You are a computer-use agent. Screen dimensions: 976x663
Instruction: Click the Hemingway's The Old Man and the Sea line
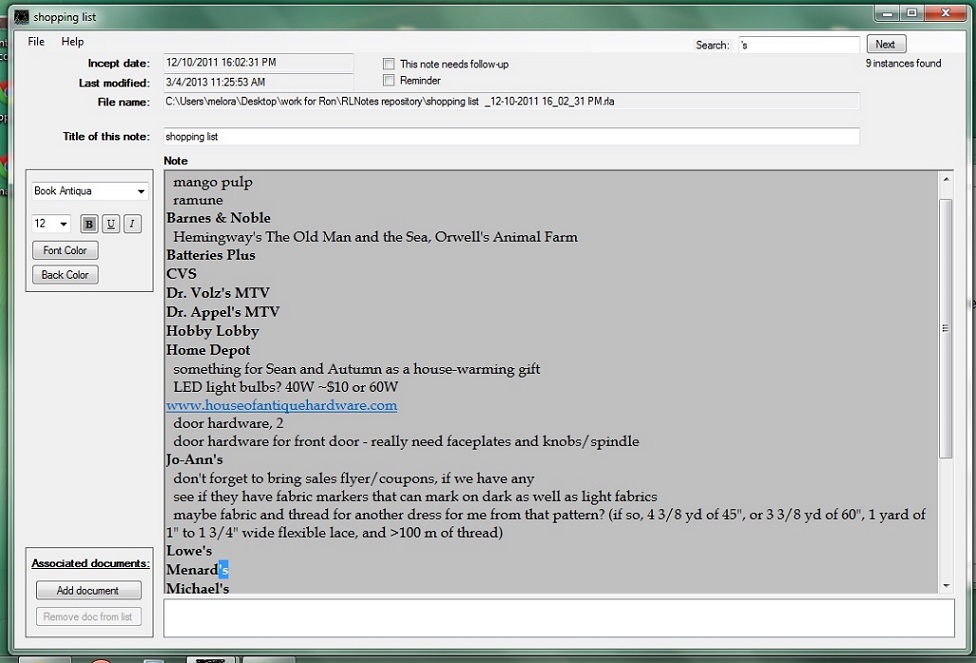click(x=375, y=237)
